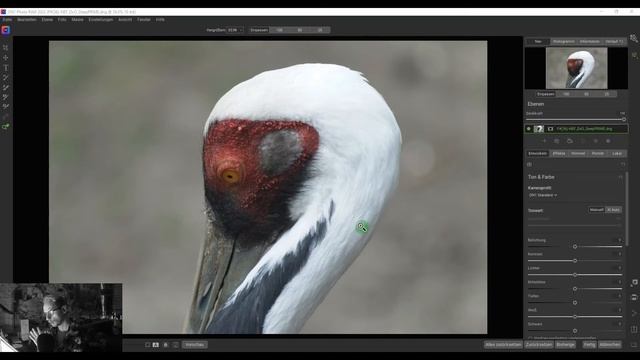Image resolution: width=640 pixels, height=360 pixels.
Task: Open the Einstellungen menu
Action: (101, 20)
